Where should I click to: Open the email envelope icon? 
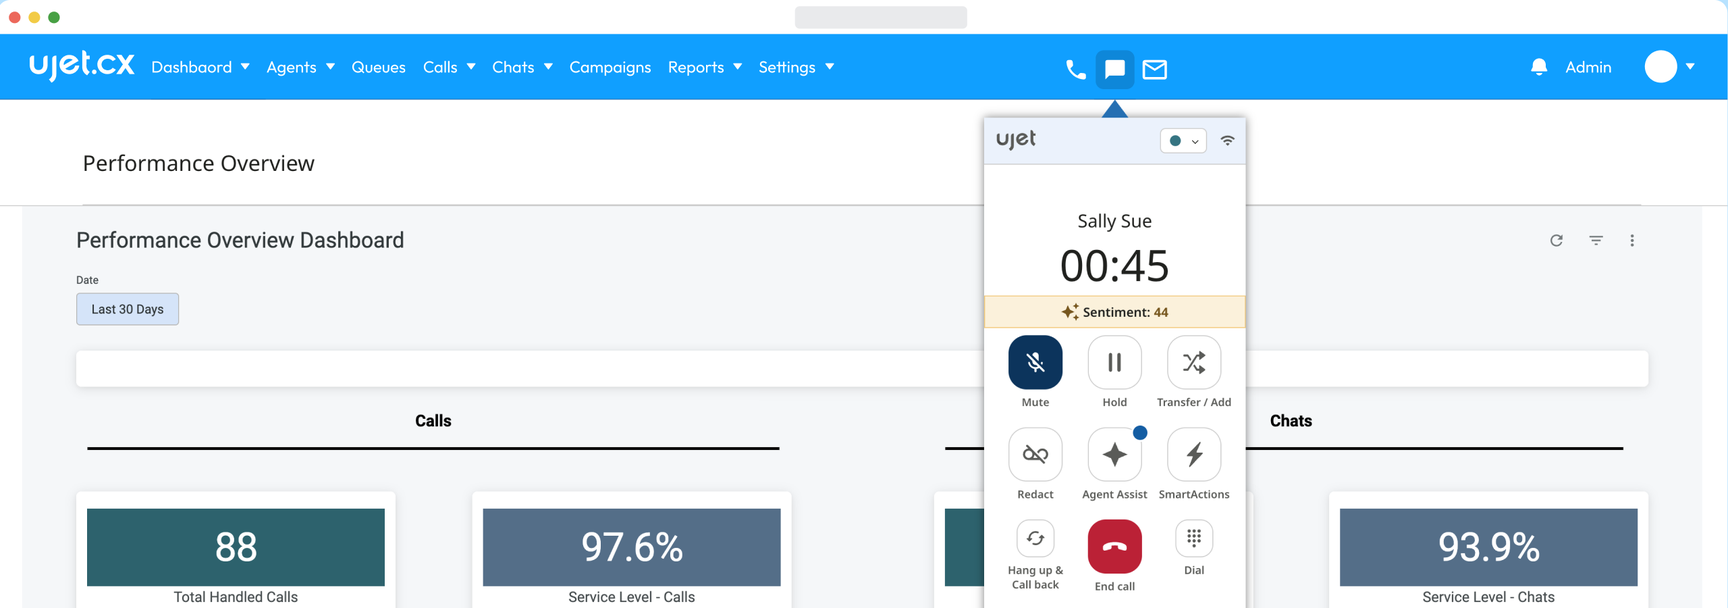point(1155,69)
